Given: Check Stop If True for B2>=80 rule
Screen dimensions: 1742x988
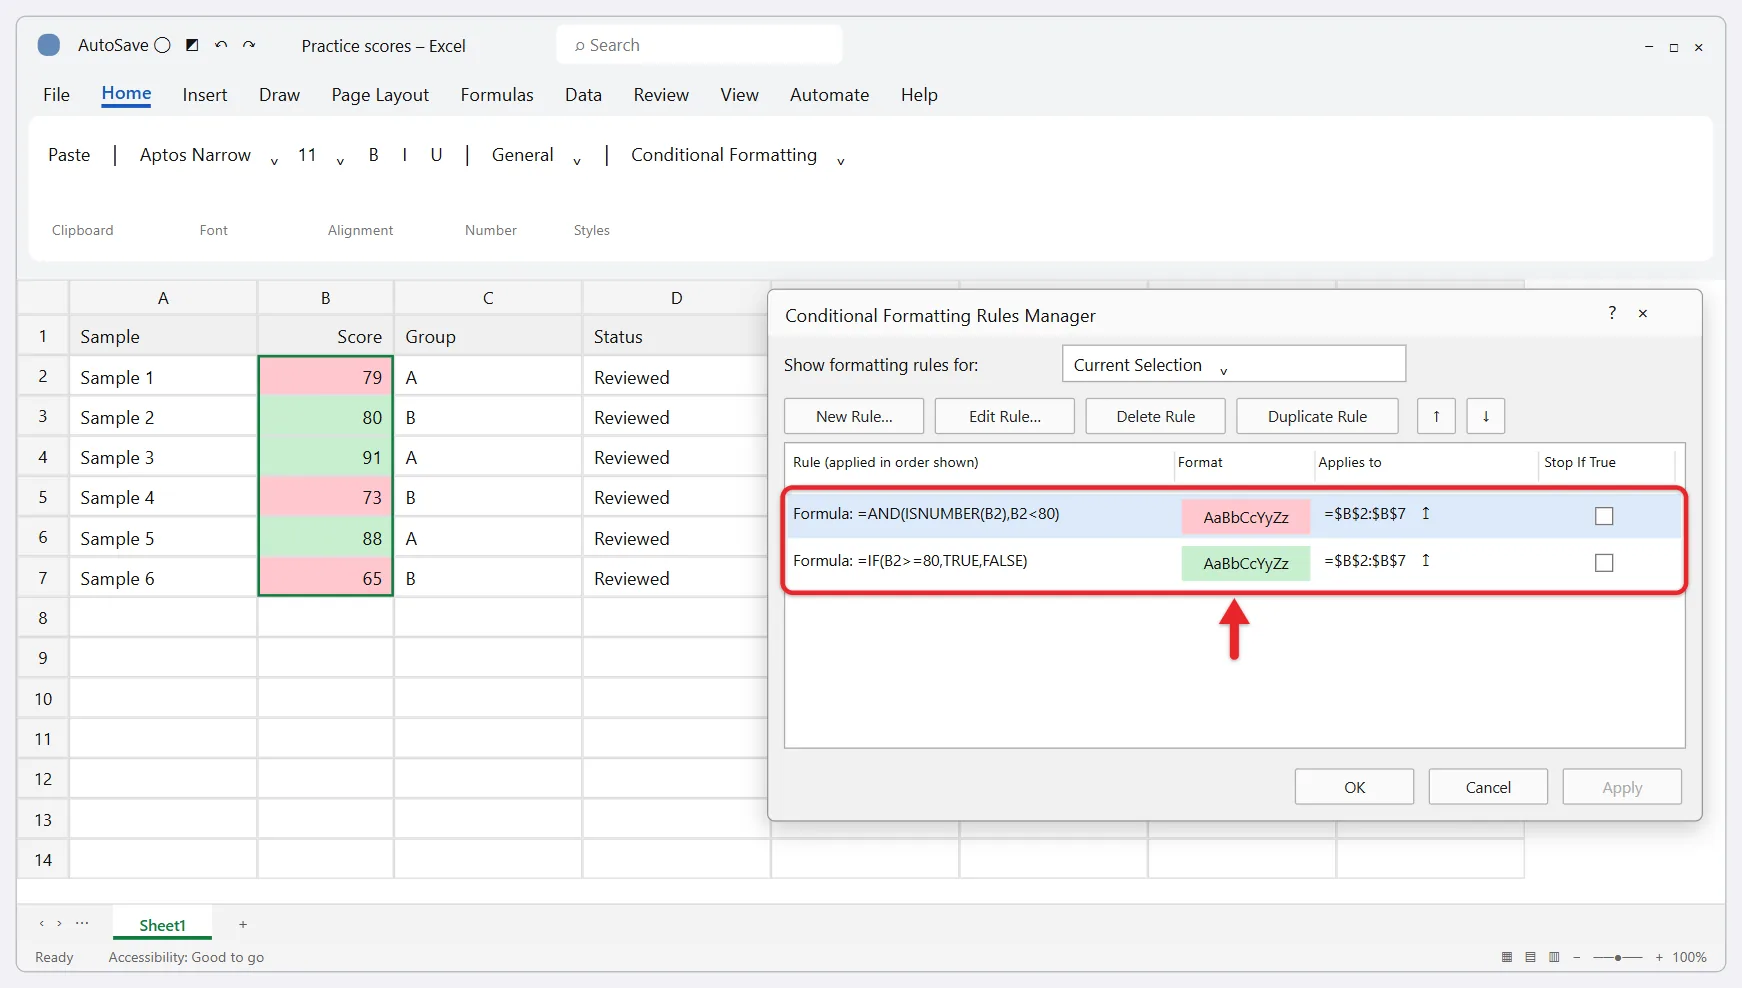Looking at the screenshot, I should point(1604,563).
